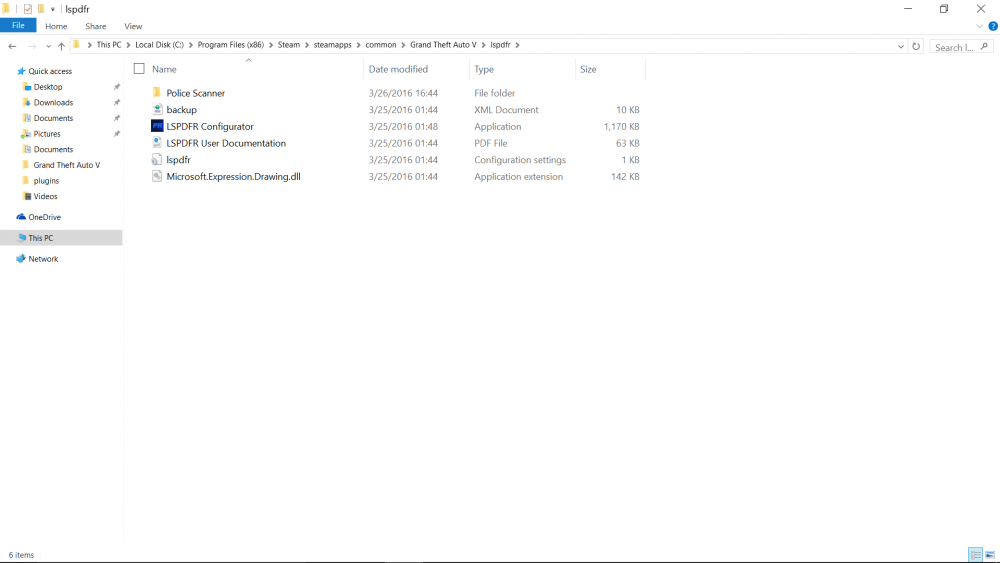Expand chevron after steamapps breadcrumb
Screen dimensions: 1000x563
[358, 45]
